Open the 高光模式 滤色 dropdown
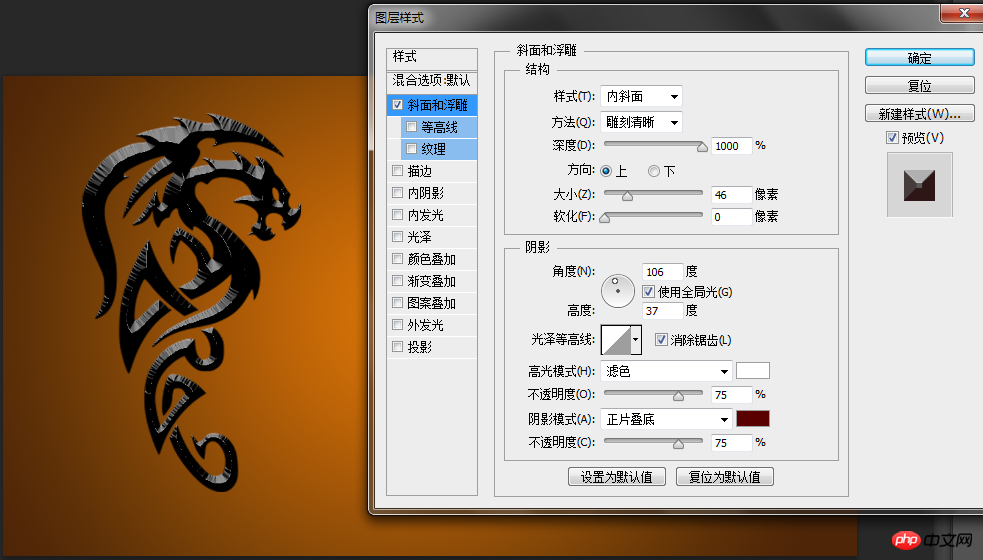Screen dimensions: 983x560 tap(666, 371)
